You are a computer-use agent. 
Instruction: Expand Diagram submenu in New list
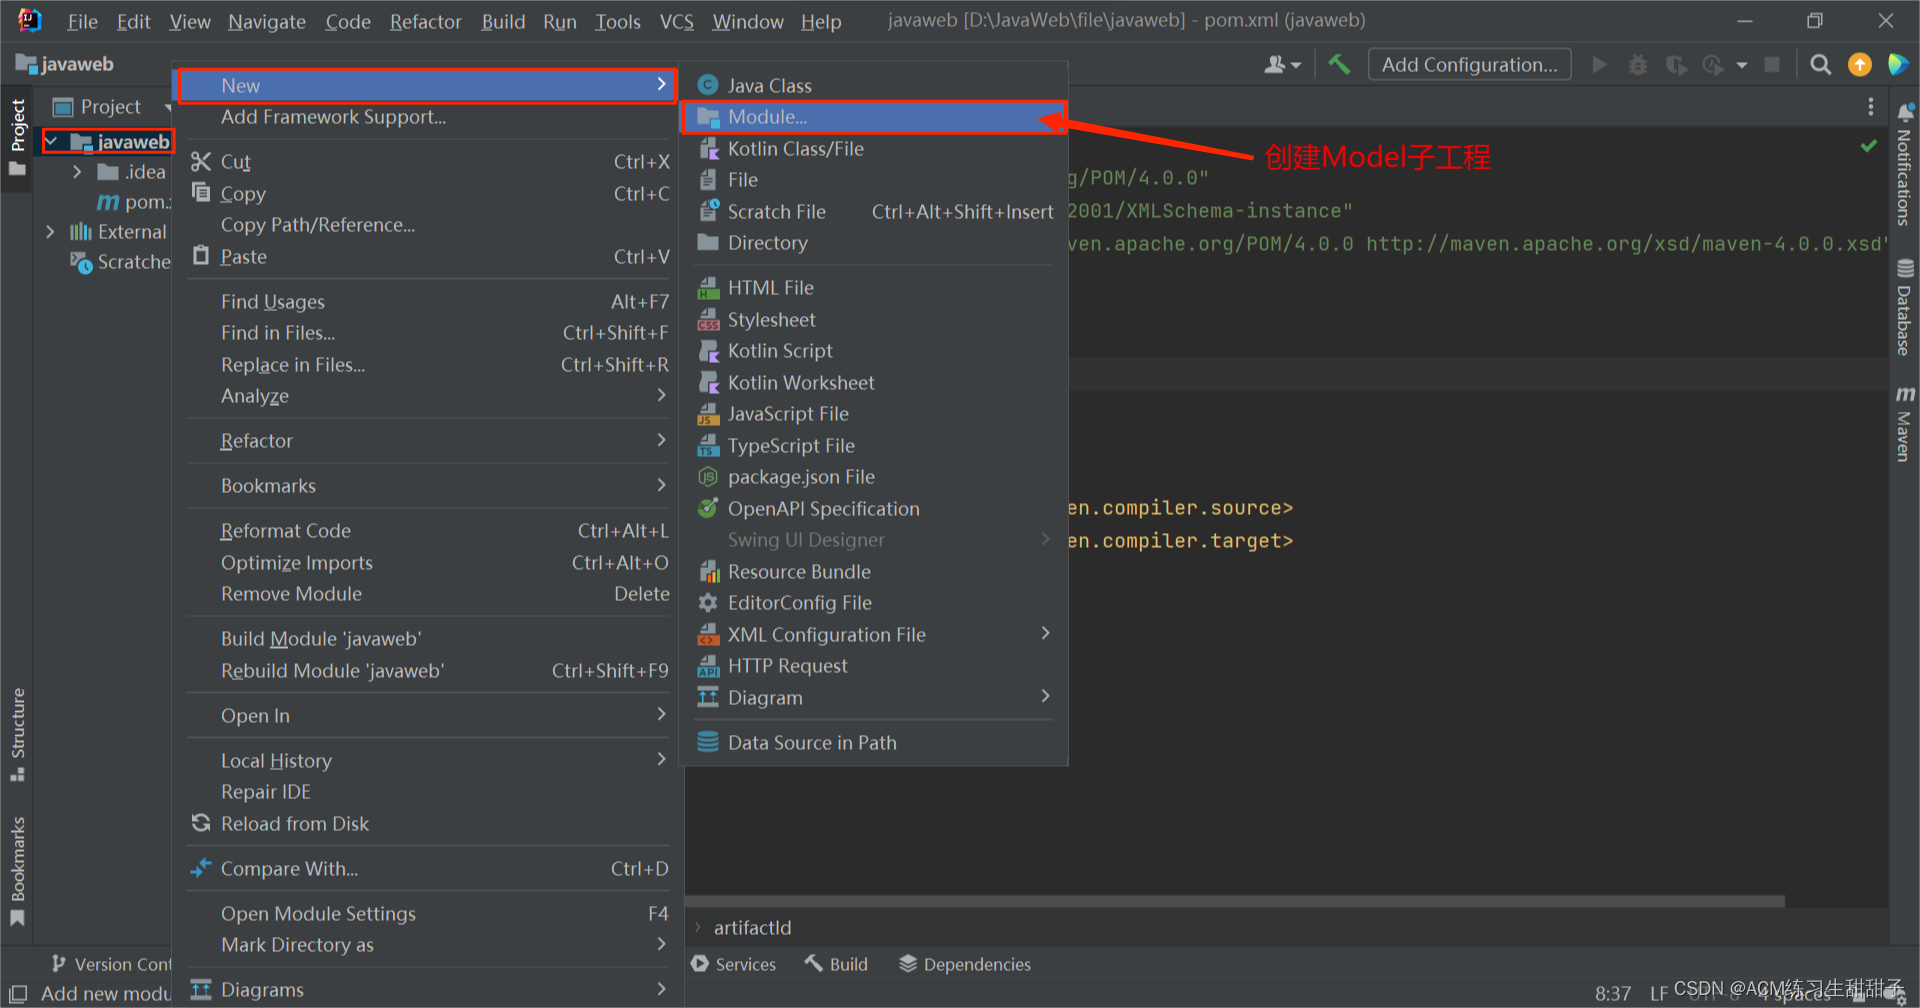[874, 698]
